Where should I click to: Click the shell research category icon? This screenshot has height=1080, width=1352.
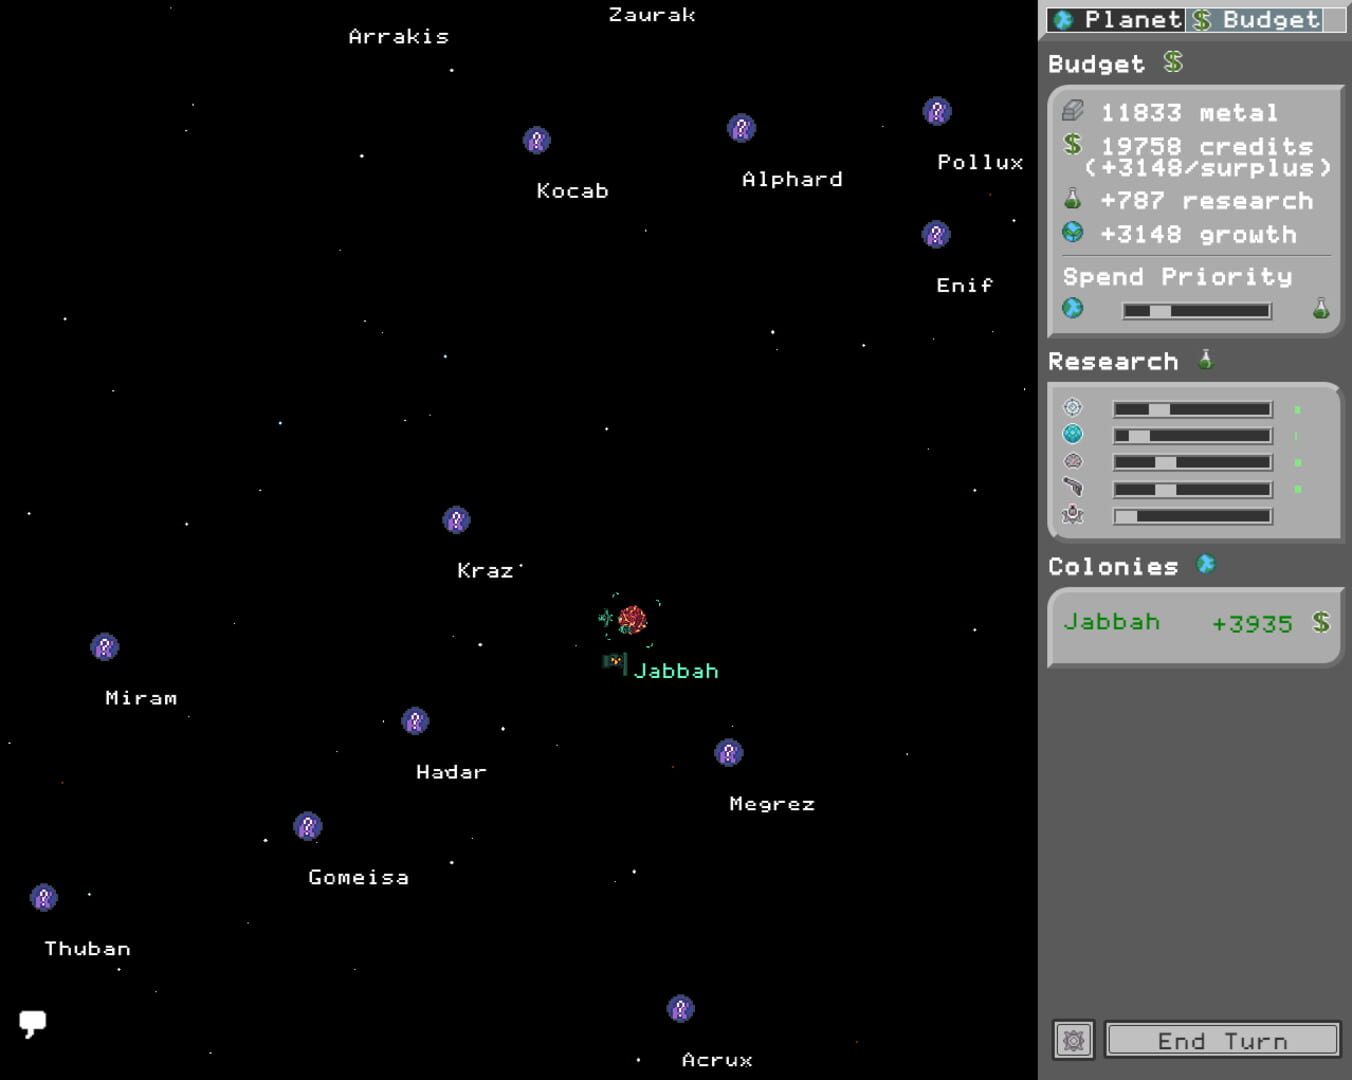1073,461
